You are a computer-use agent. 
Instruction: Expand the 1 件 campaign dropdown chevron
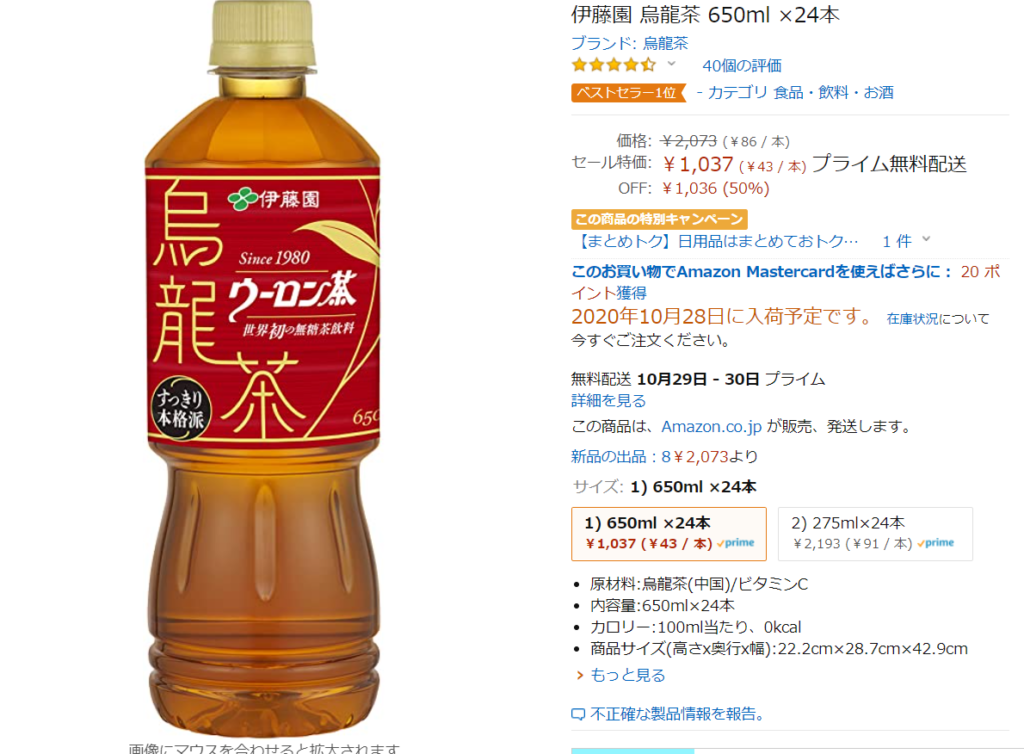(x=926, y=240)
